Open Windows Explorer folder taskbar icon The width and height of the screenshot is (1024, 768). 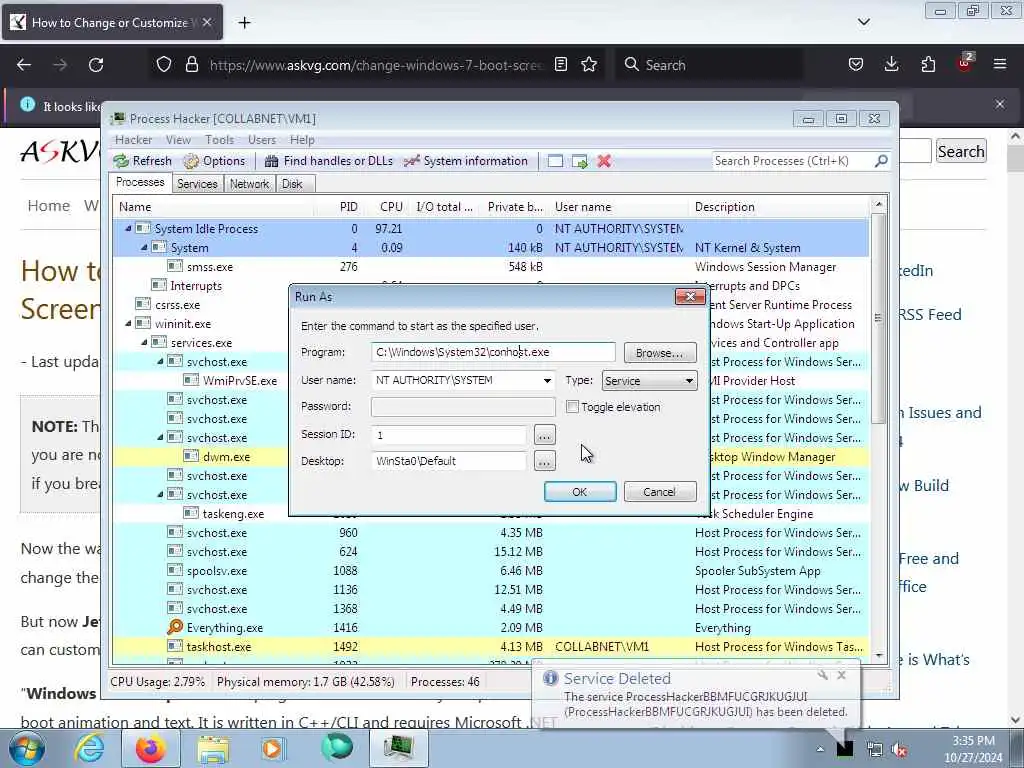click(x=213, y=748)
